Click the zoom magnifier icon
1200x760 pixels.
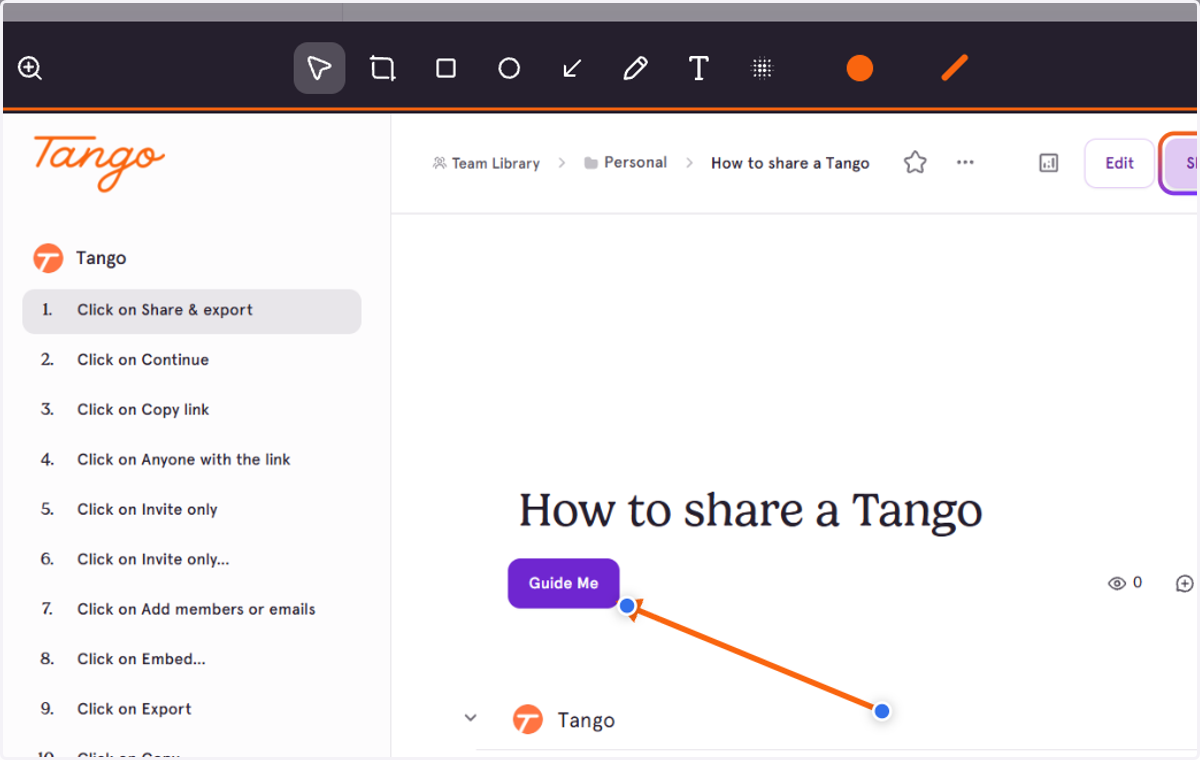click(30, 69)
